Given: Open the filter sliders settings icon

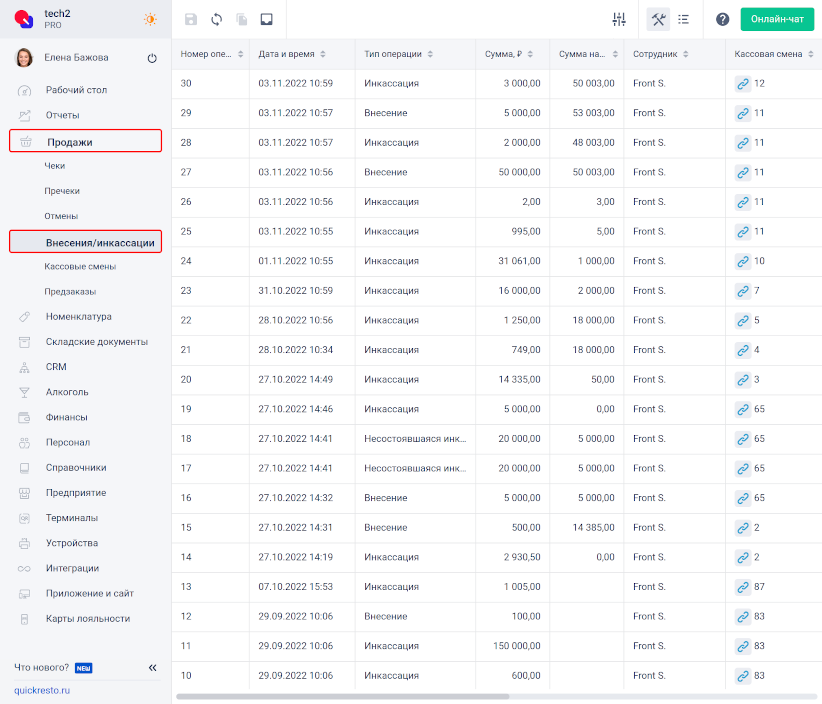Looking at the screenshot, I should pyautogui.click(x=619, y=19).
